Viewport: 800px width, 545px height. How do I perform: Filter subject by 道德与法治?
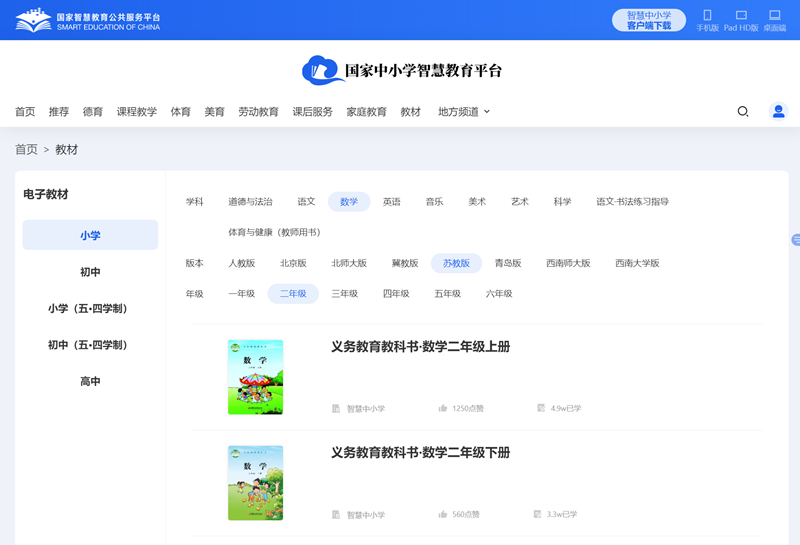click(x=250, y=202)
